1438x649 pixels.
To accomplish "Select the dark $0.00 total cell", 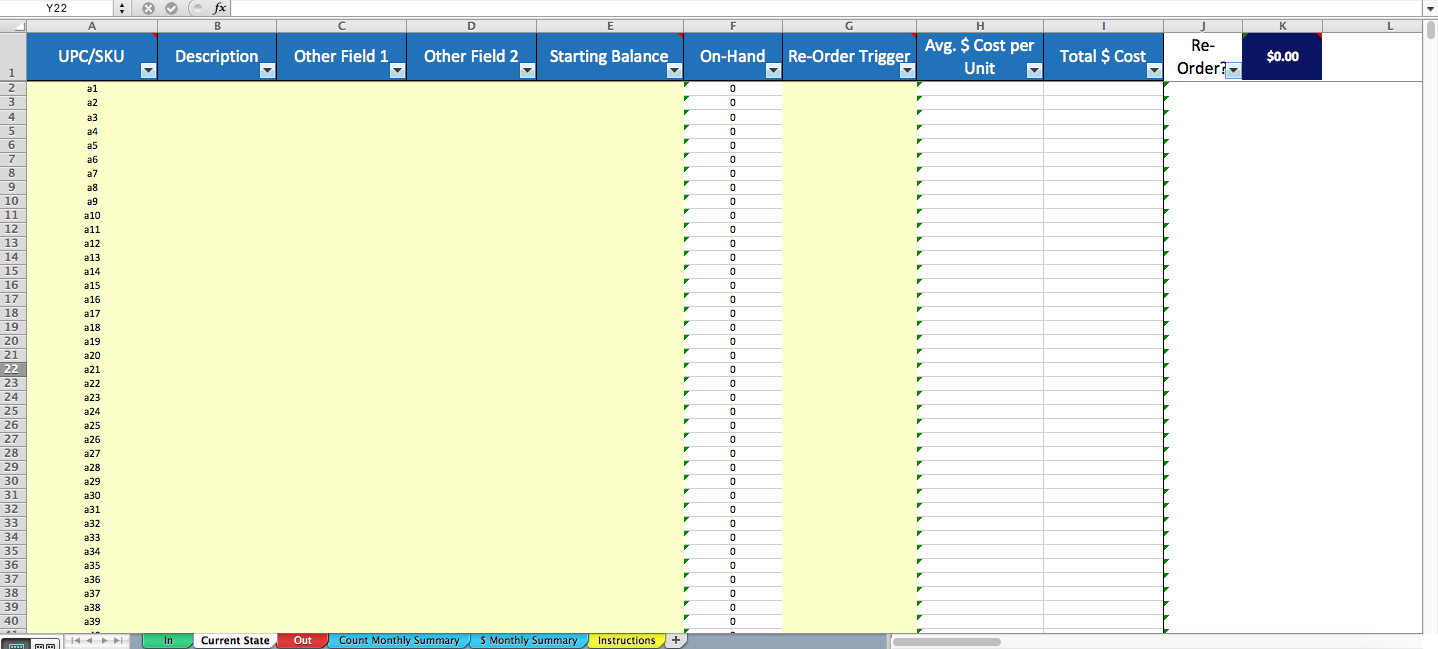I will coord(1281,56).
